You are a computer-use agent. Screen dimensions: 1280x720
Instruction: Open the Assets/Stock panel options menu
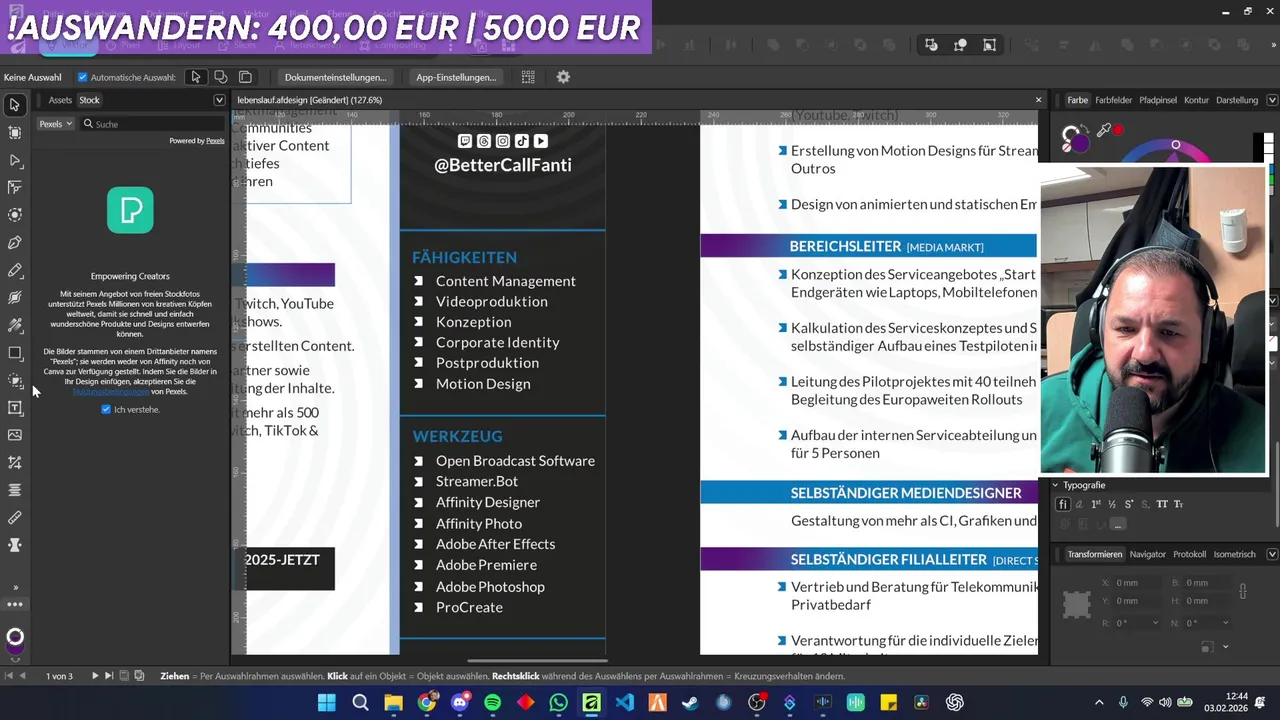click(219, 100)
